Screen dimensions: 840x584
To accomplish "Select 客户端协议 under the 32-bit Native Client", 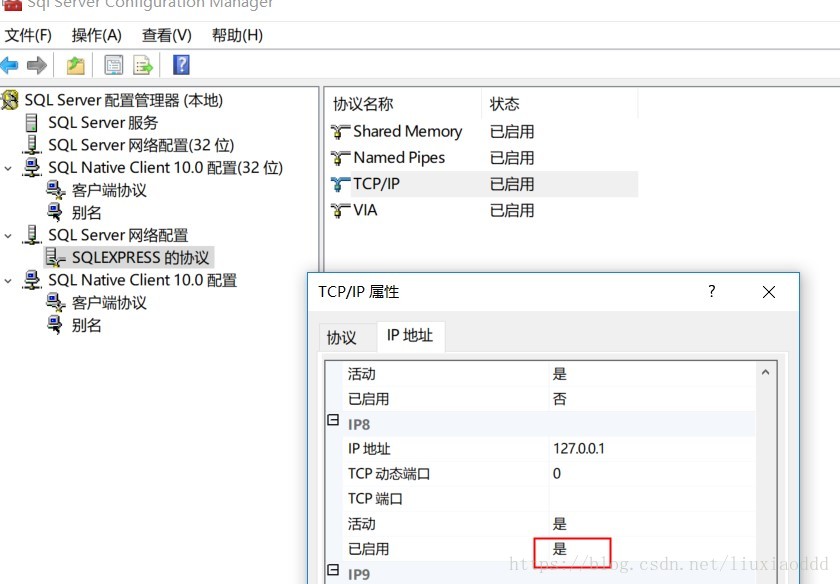I will click(109, 190).
